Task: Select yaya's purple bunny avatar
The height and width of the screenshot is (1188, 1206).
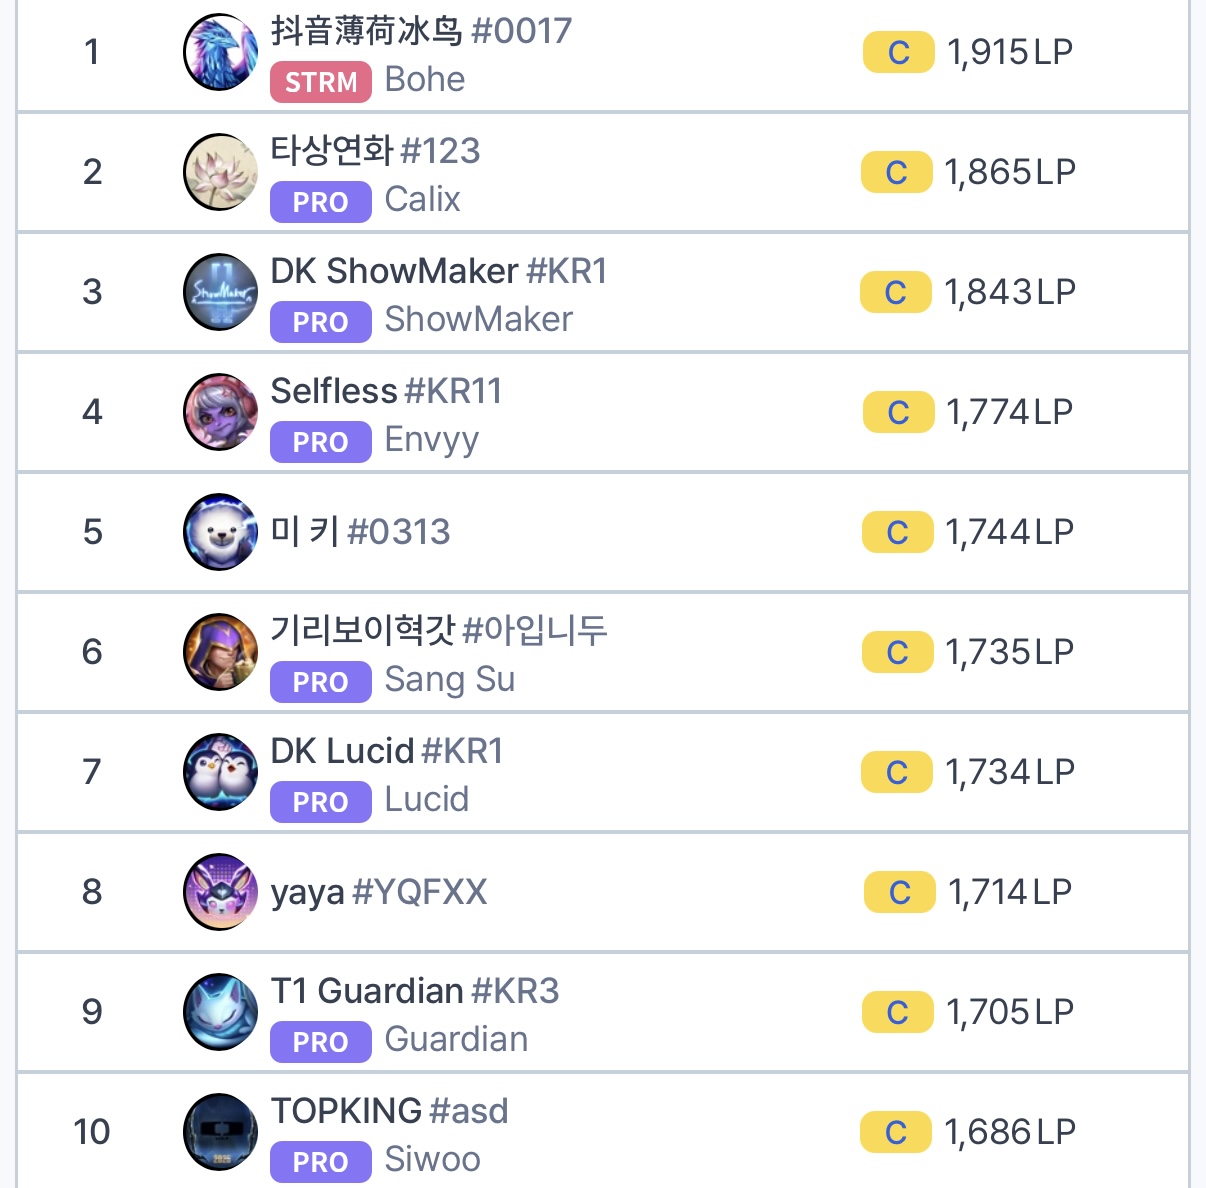Action: [x=221, y=892]
